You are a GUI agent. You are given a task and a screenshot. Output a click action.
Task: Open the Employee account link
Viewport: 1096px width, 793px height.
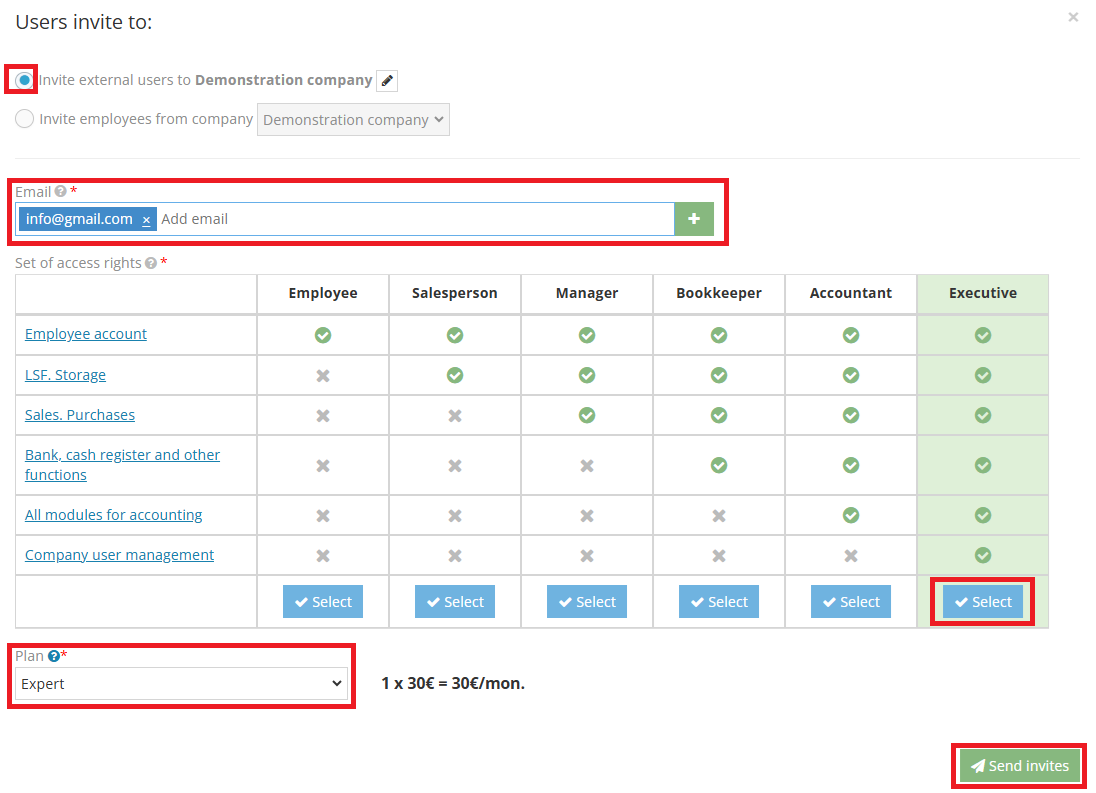click(85, 333)
